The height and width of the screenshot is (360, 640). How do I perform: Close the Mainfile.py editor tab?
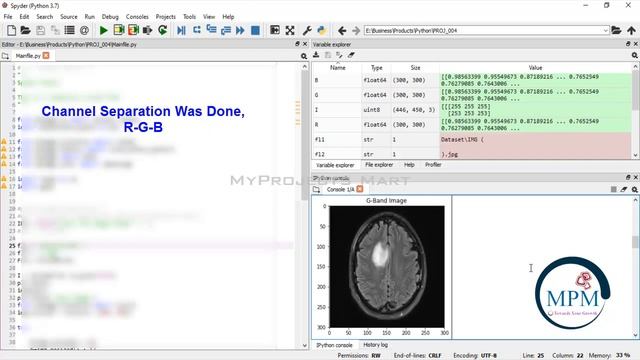click(x=46, y=56)
